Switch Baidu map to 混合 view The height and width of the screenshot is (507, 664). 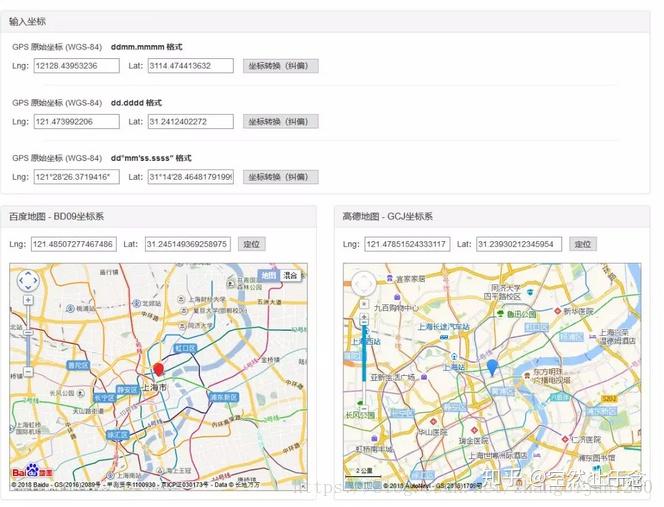[290, 275]
